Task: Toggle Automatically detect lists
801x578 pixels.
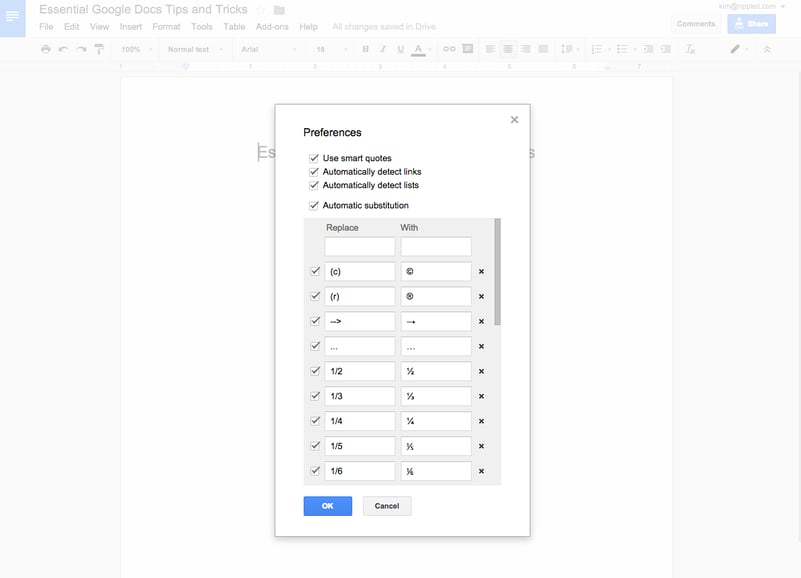Action: click(314, 185)
